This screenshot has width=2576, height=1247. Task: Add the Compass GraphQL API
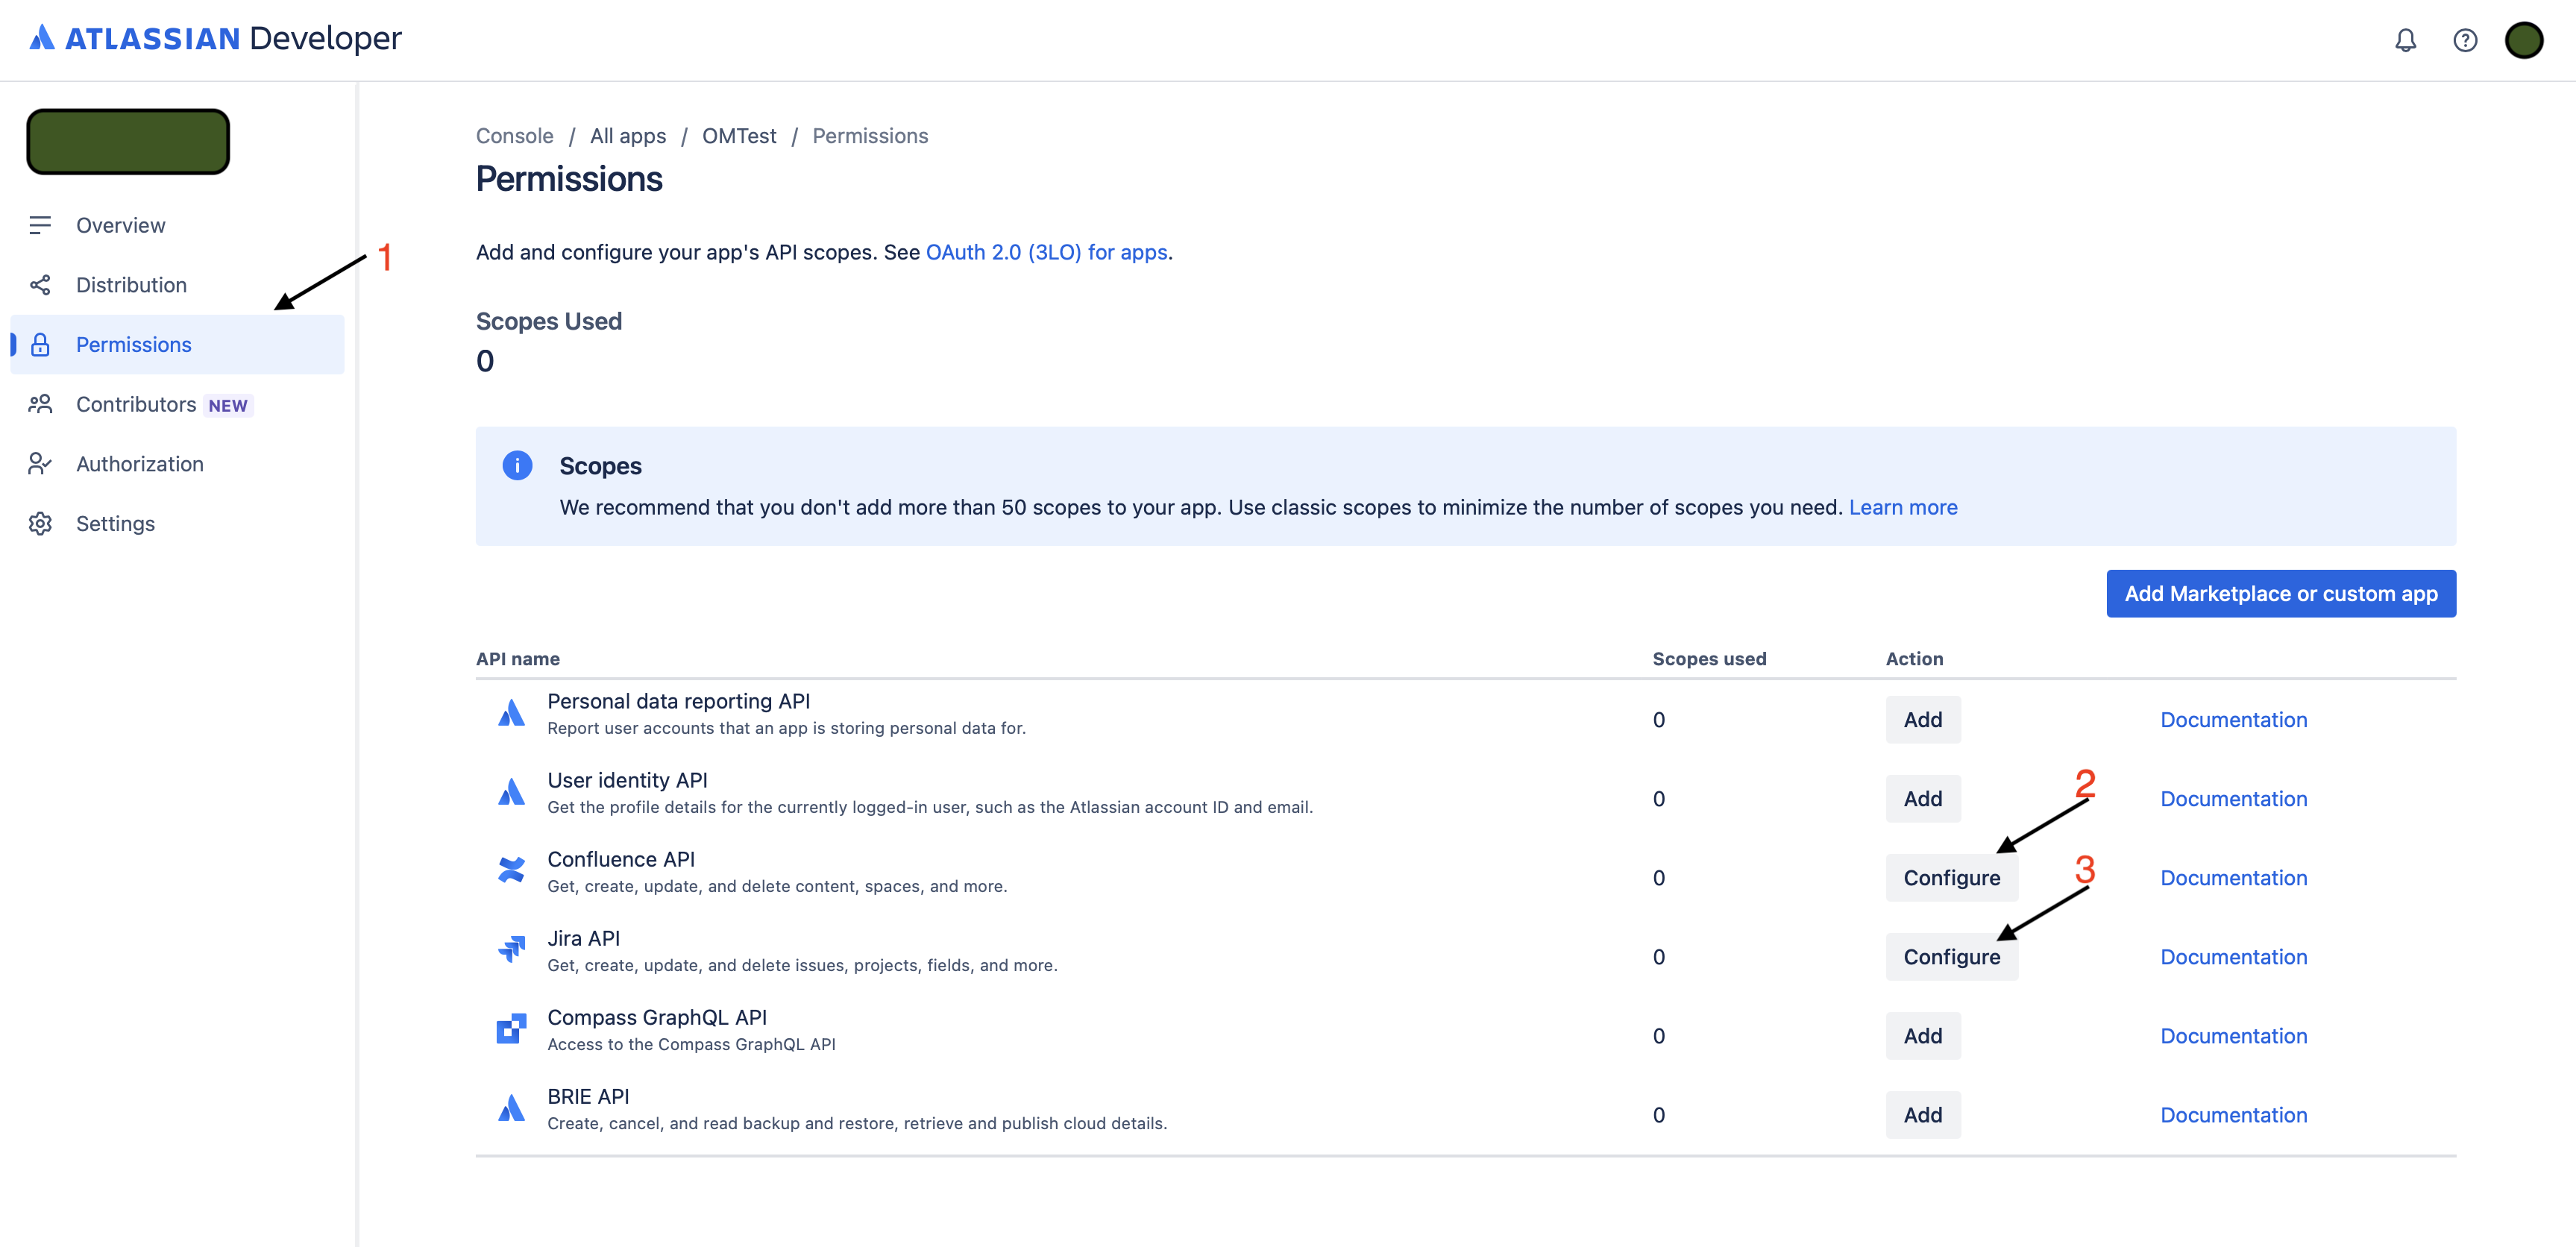(1922, 1036)
